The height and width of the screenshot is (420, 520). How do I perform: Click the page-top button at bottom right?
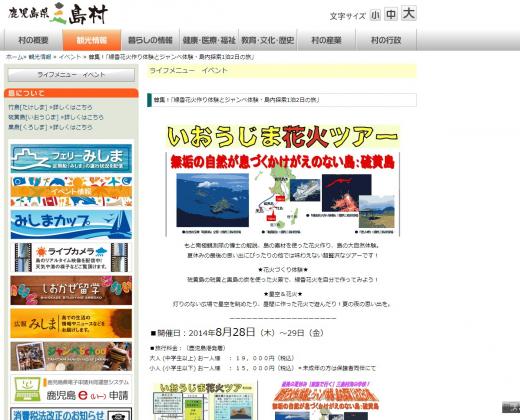click(x=511, y=407)
